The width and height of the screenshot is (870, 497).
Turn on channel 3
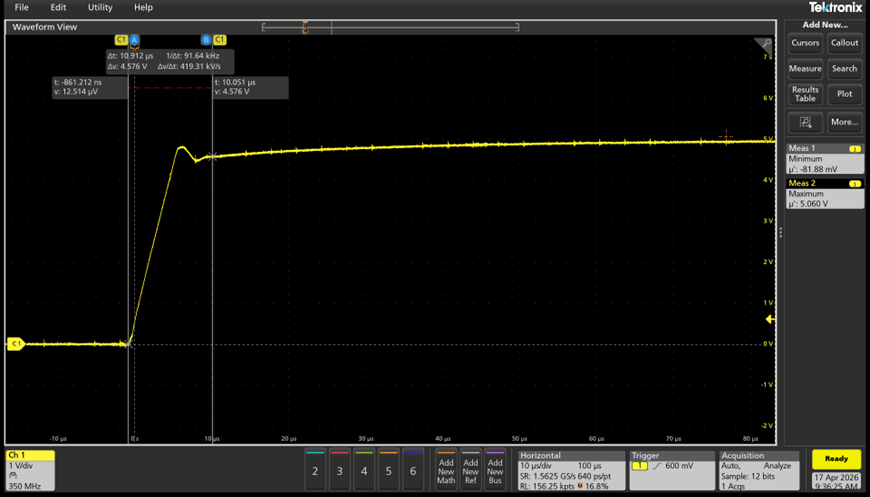340,470
